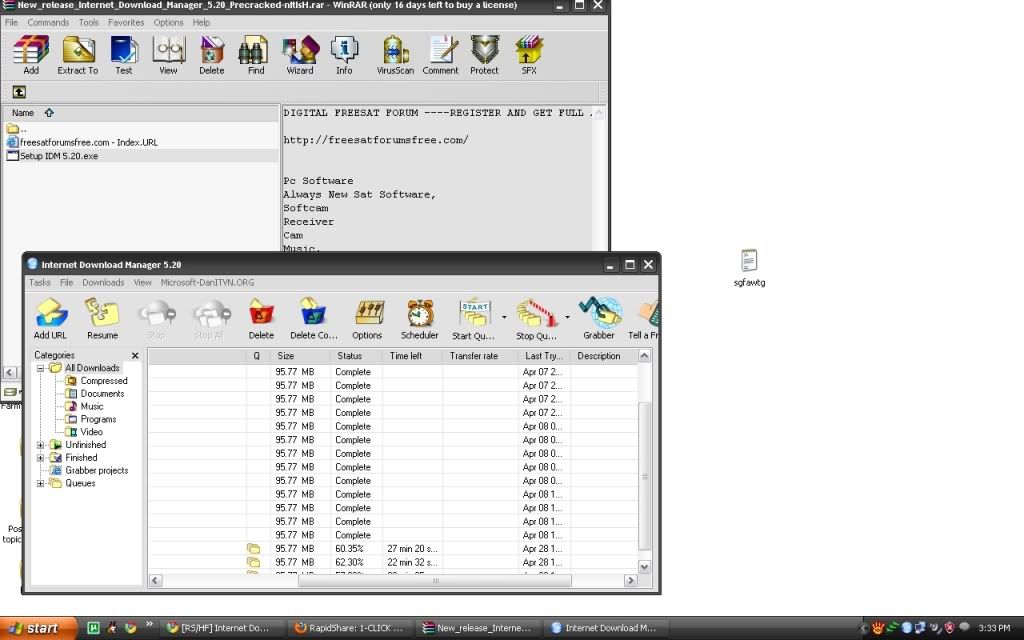Open the View tool in WinRAR
The image size is (1024, 640).
tap(168, 55)
